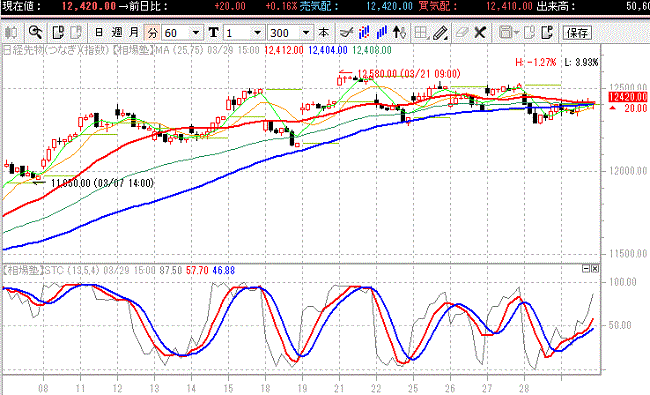The height and width of the screenshot is (395, 650).
Task: Click the 11500.00 price axis label
Action: point(628,254)
